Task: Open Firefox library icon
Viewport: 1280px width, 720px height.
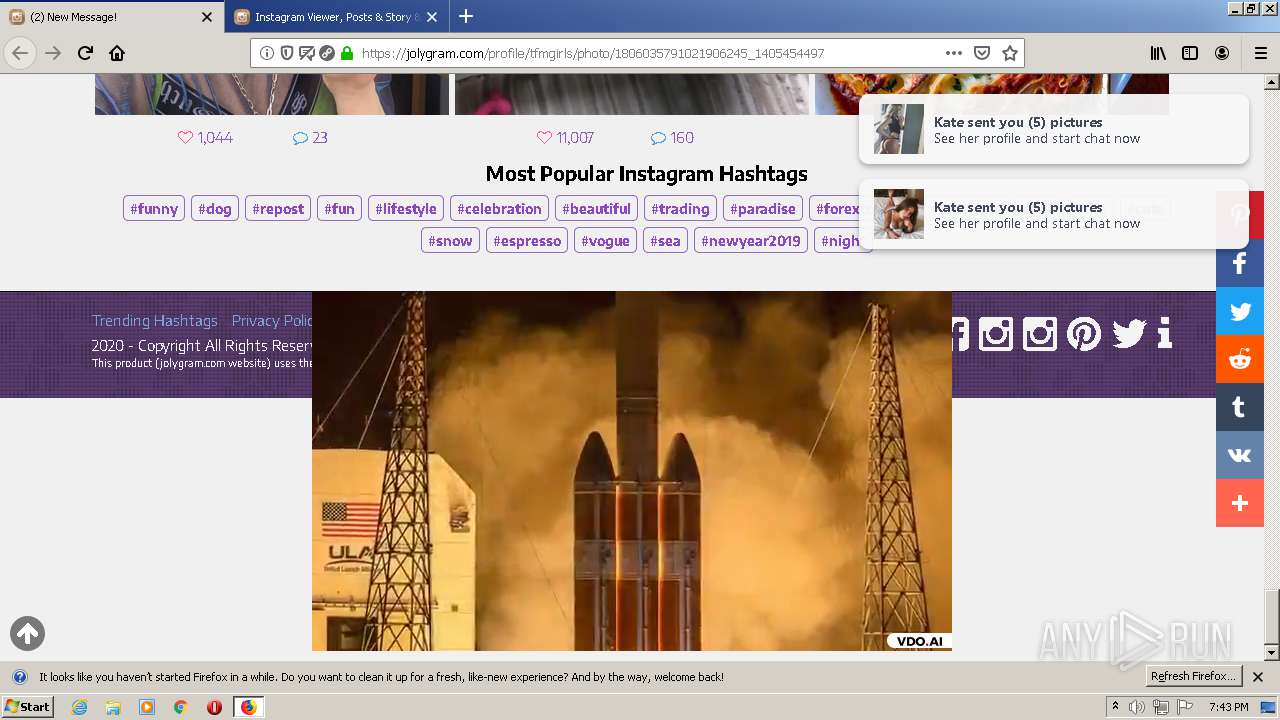Action: point(1158,53)
